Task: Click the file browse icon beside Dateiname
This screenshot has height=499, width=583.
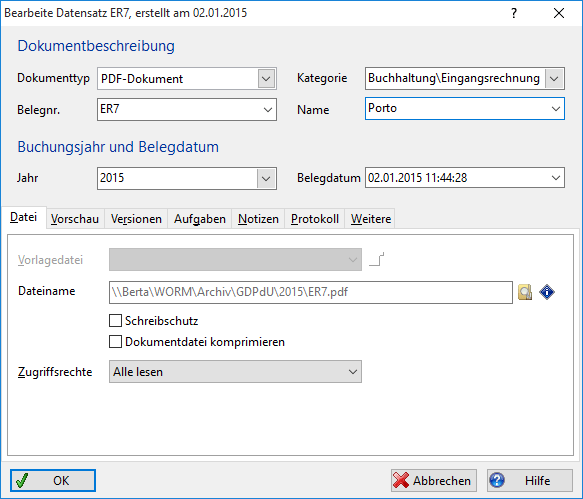Action: [x=525, y=292]
